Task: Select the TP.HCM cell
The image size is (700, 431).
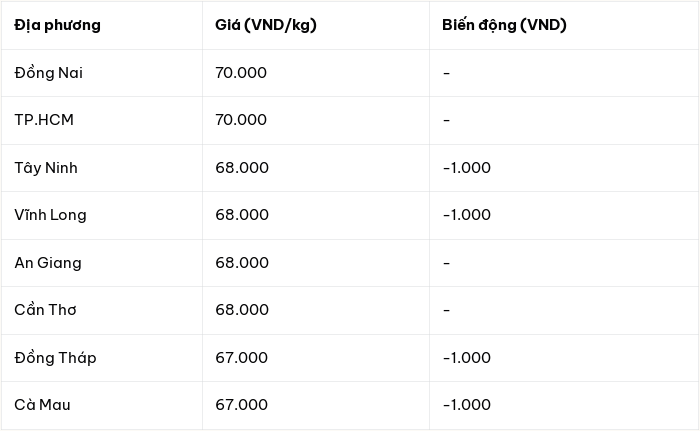Action: tap(44, 120)
